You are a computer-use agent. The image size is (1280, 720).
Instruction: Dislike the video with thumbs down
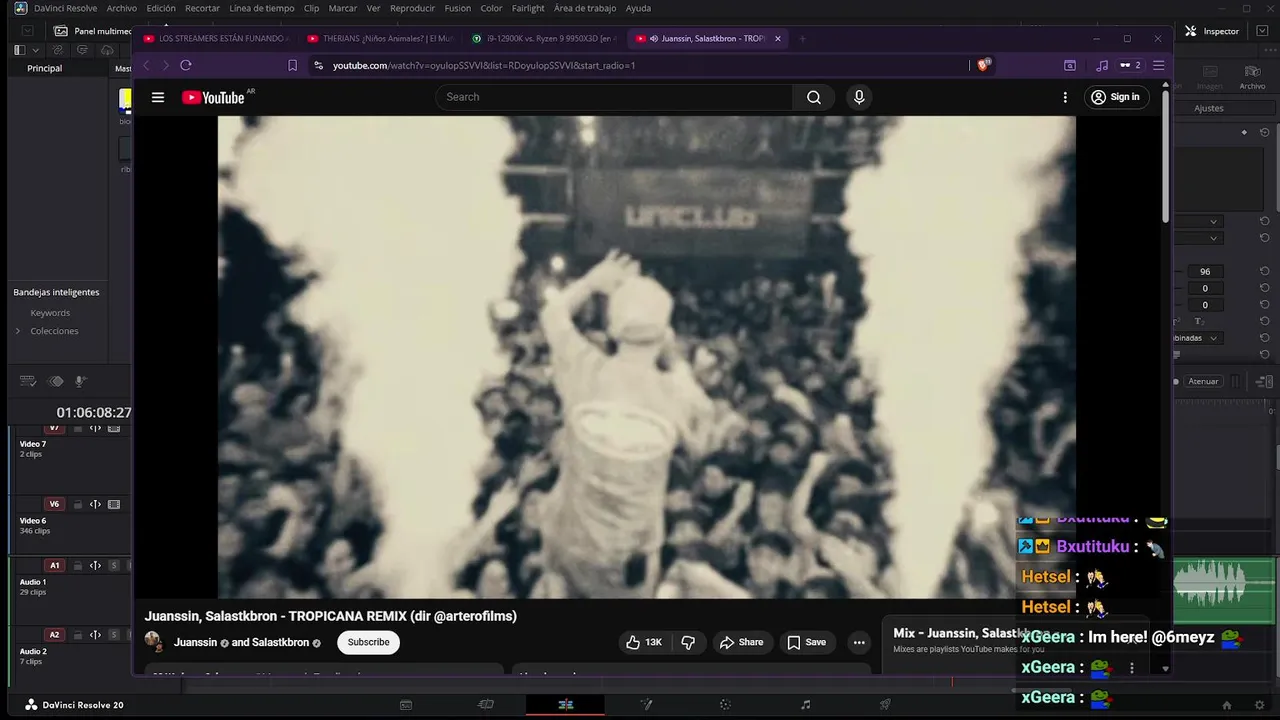tap(688, 642)
